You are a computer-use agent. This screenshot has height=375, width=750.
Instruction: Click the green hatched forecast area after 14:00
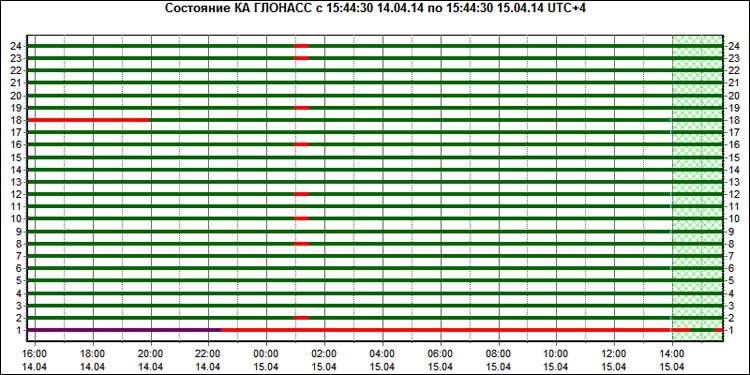tap(697, 188)
